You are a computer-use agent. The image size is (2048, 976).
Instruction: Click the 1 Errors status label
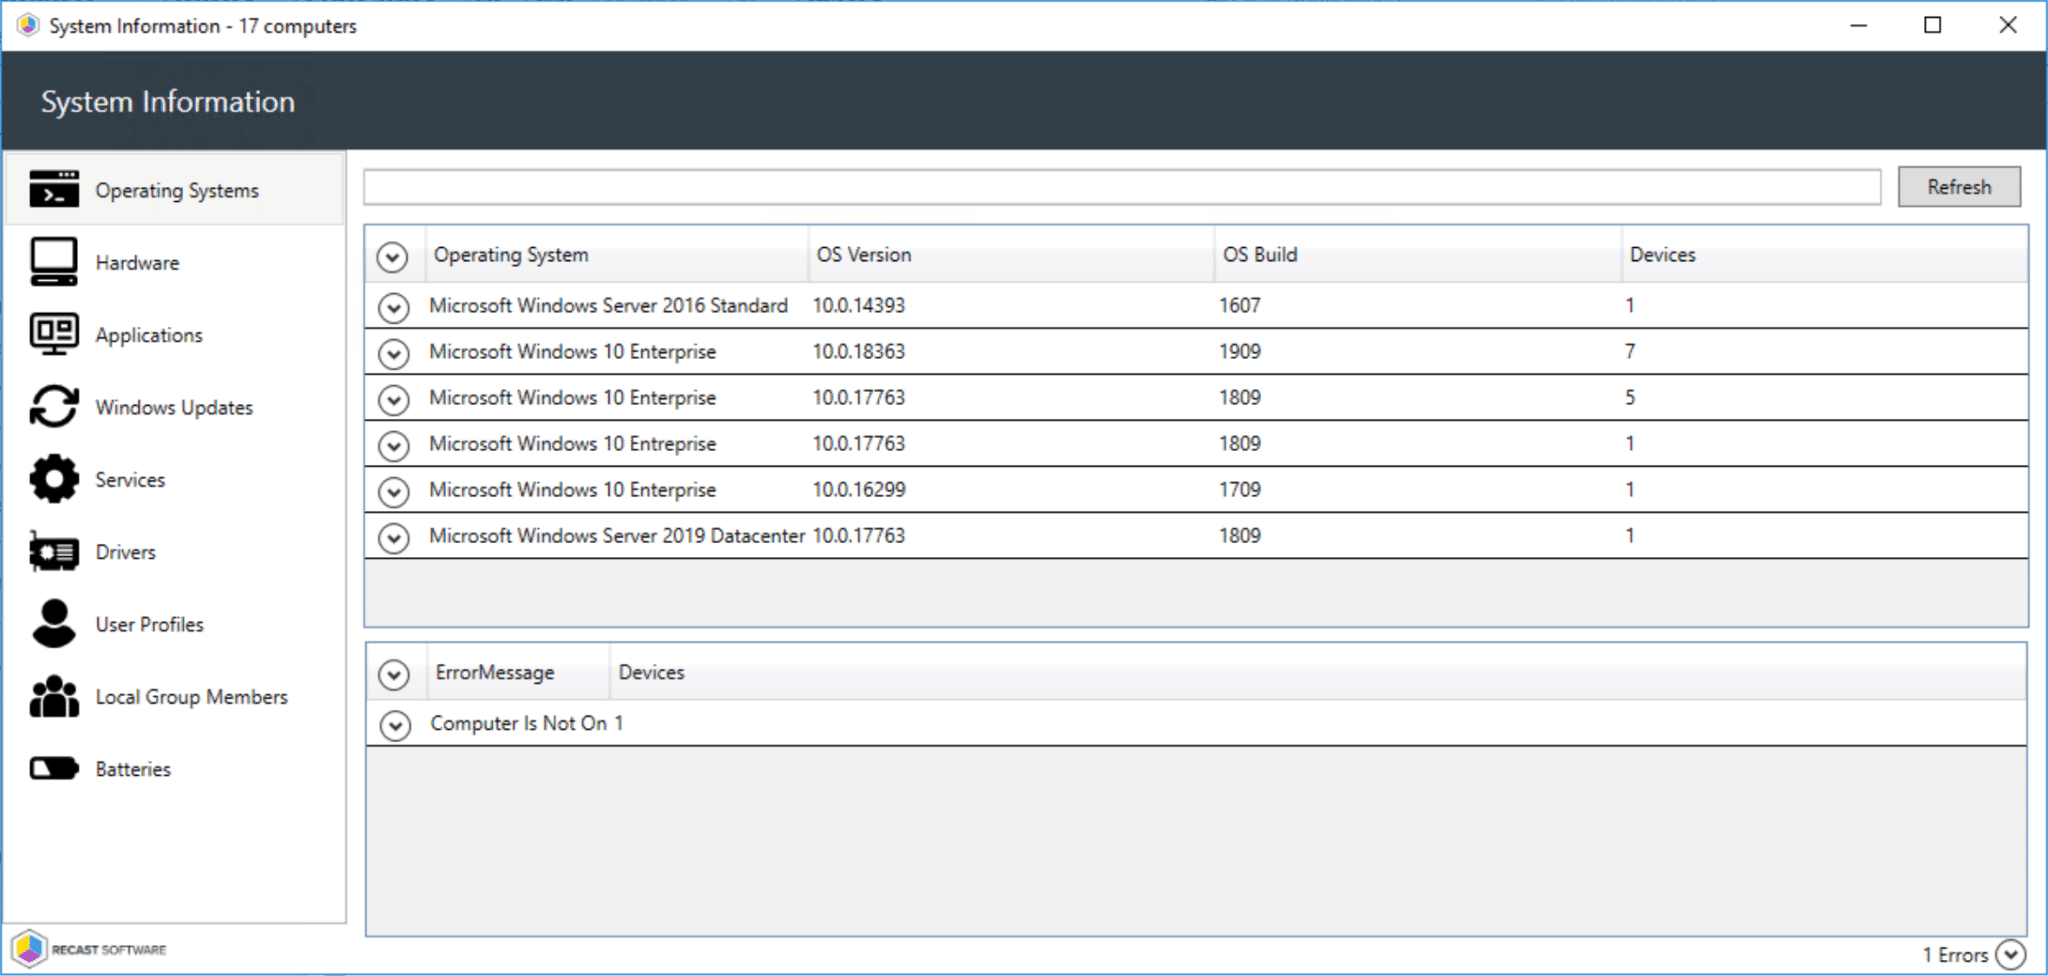[x=1955, y=955]
